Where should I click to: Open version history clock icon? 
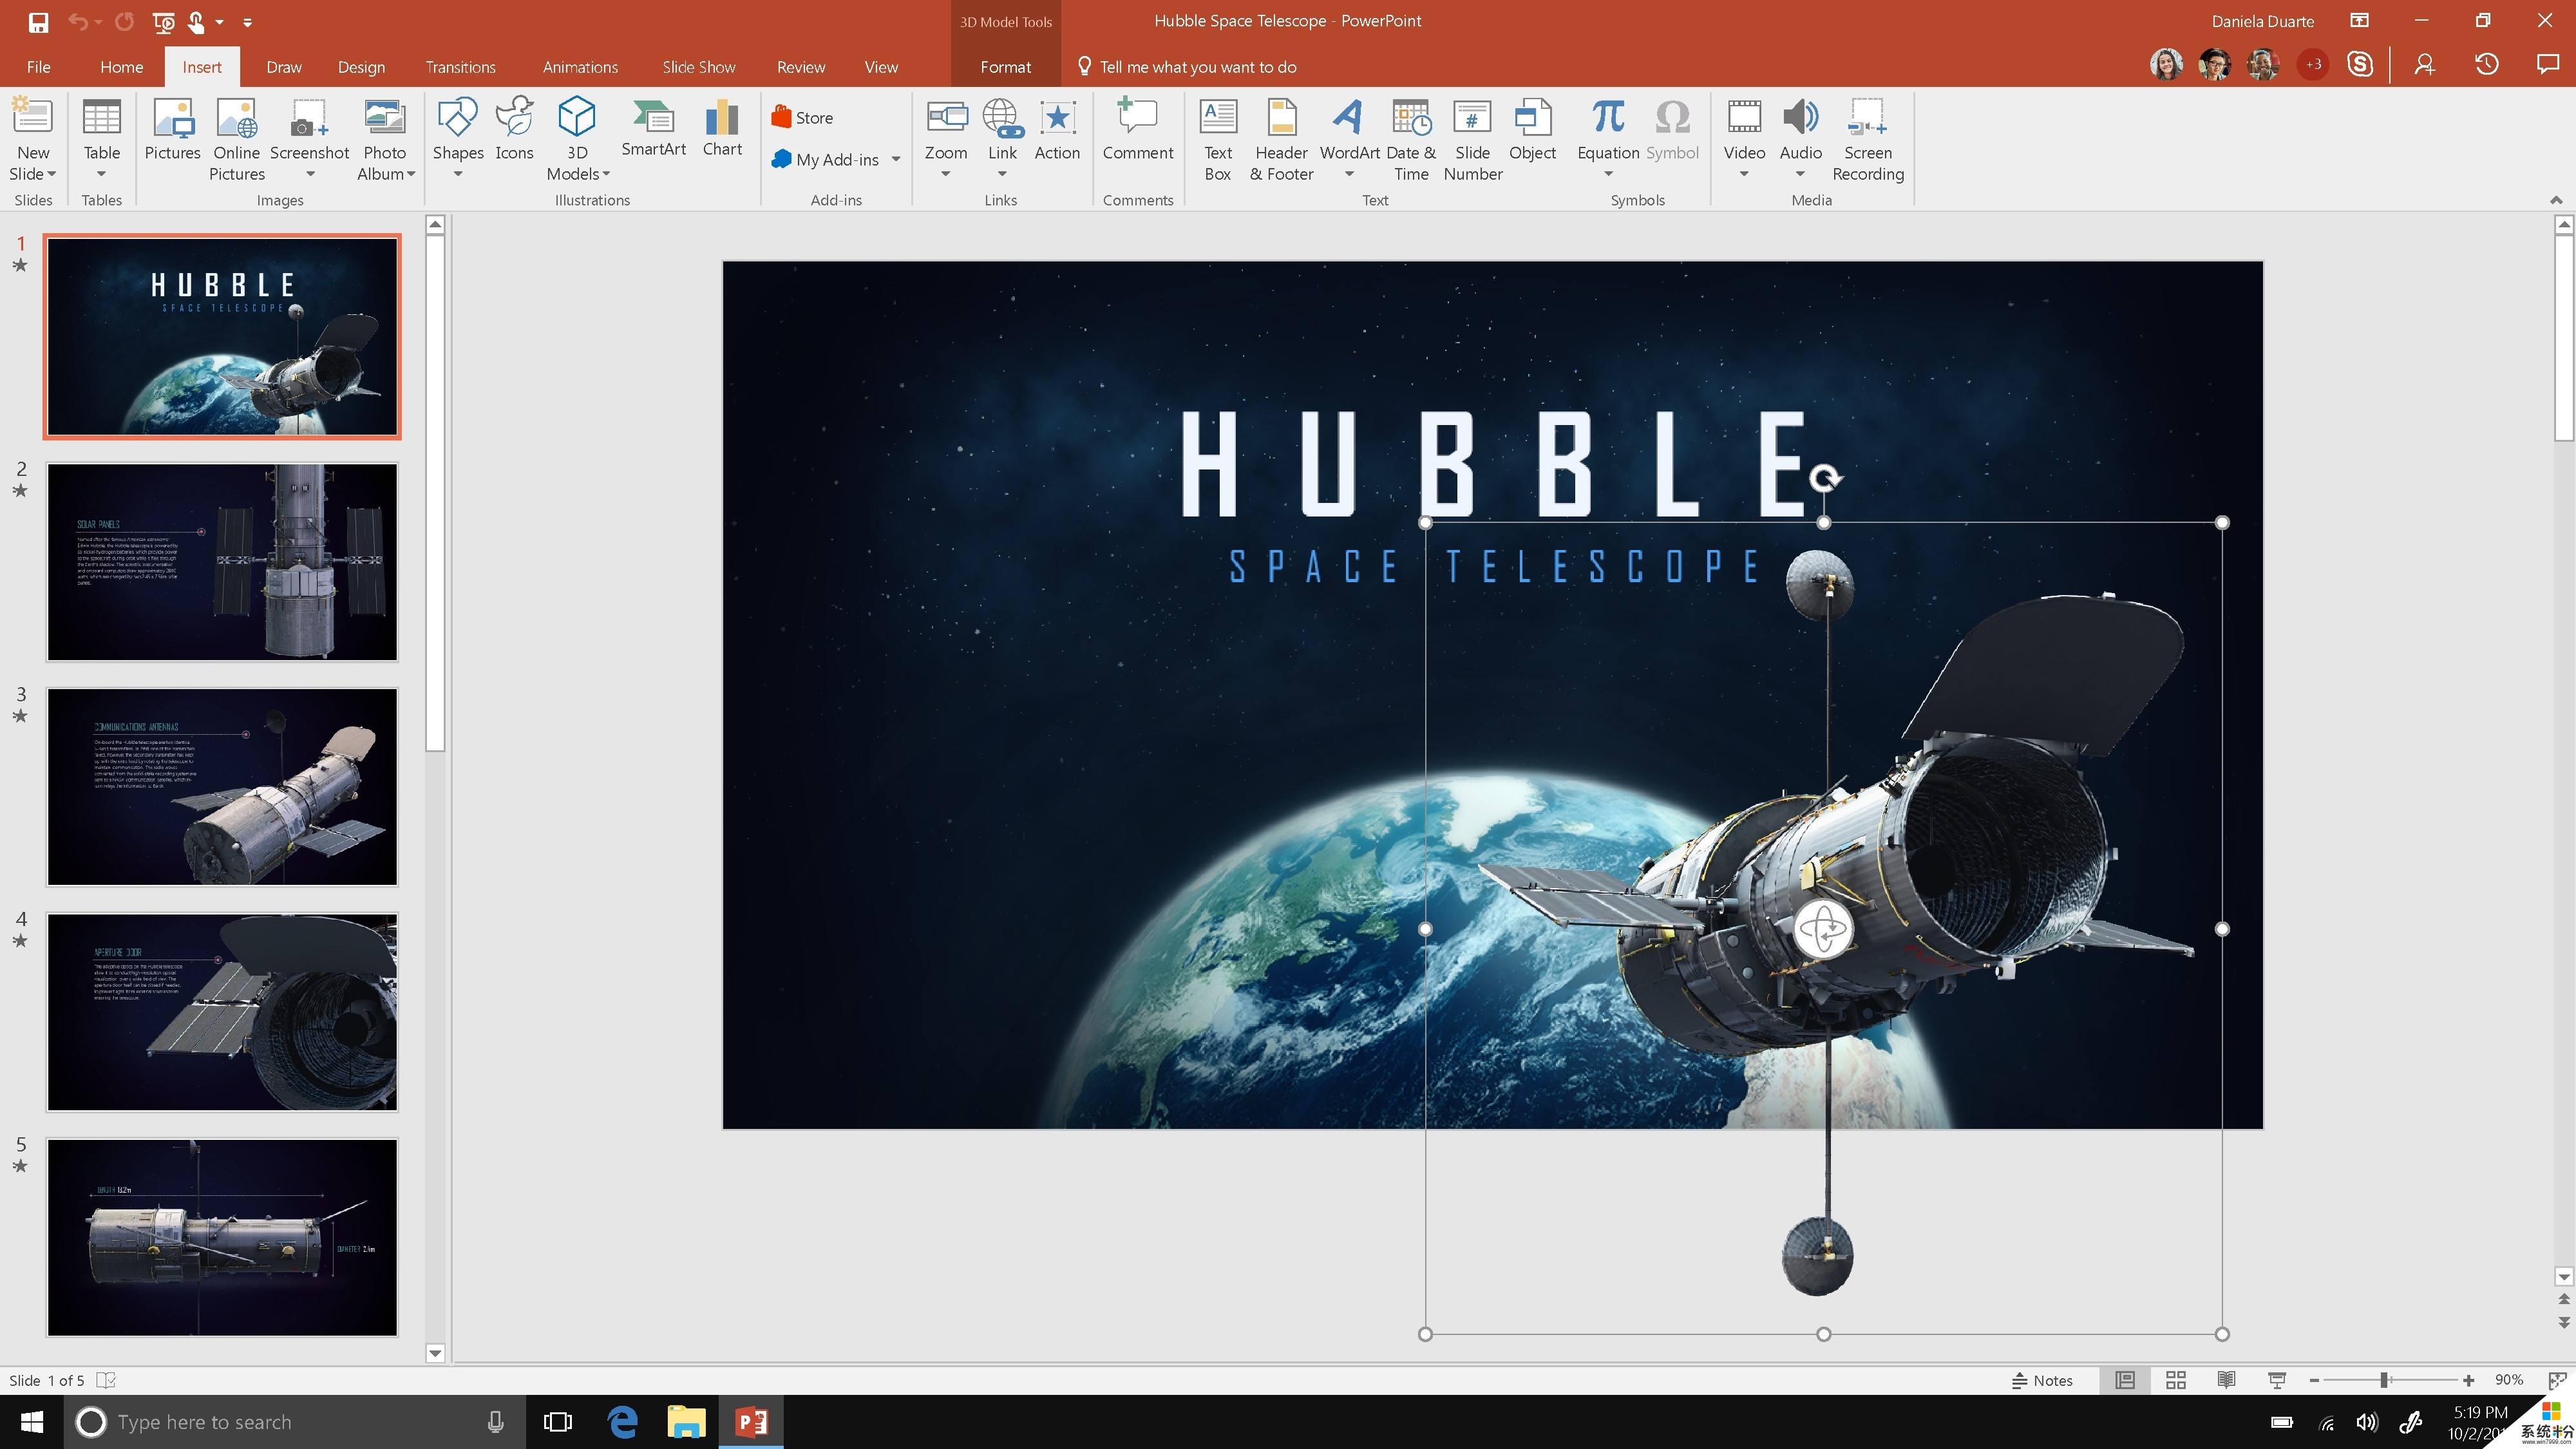pos(2486,65)
